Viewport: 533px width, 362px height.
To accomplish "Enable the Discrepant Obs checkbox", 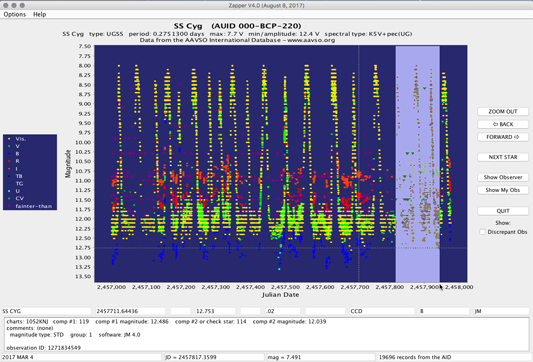I will point(482,232).
